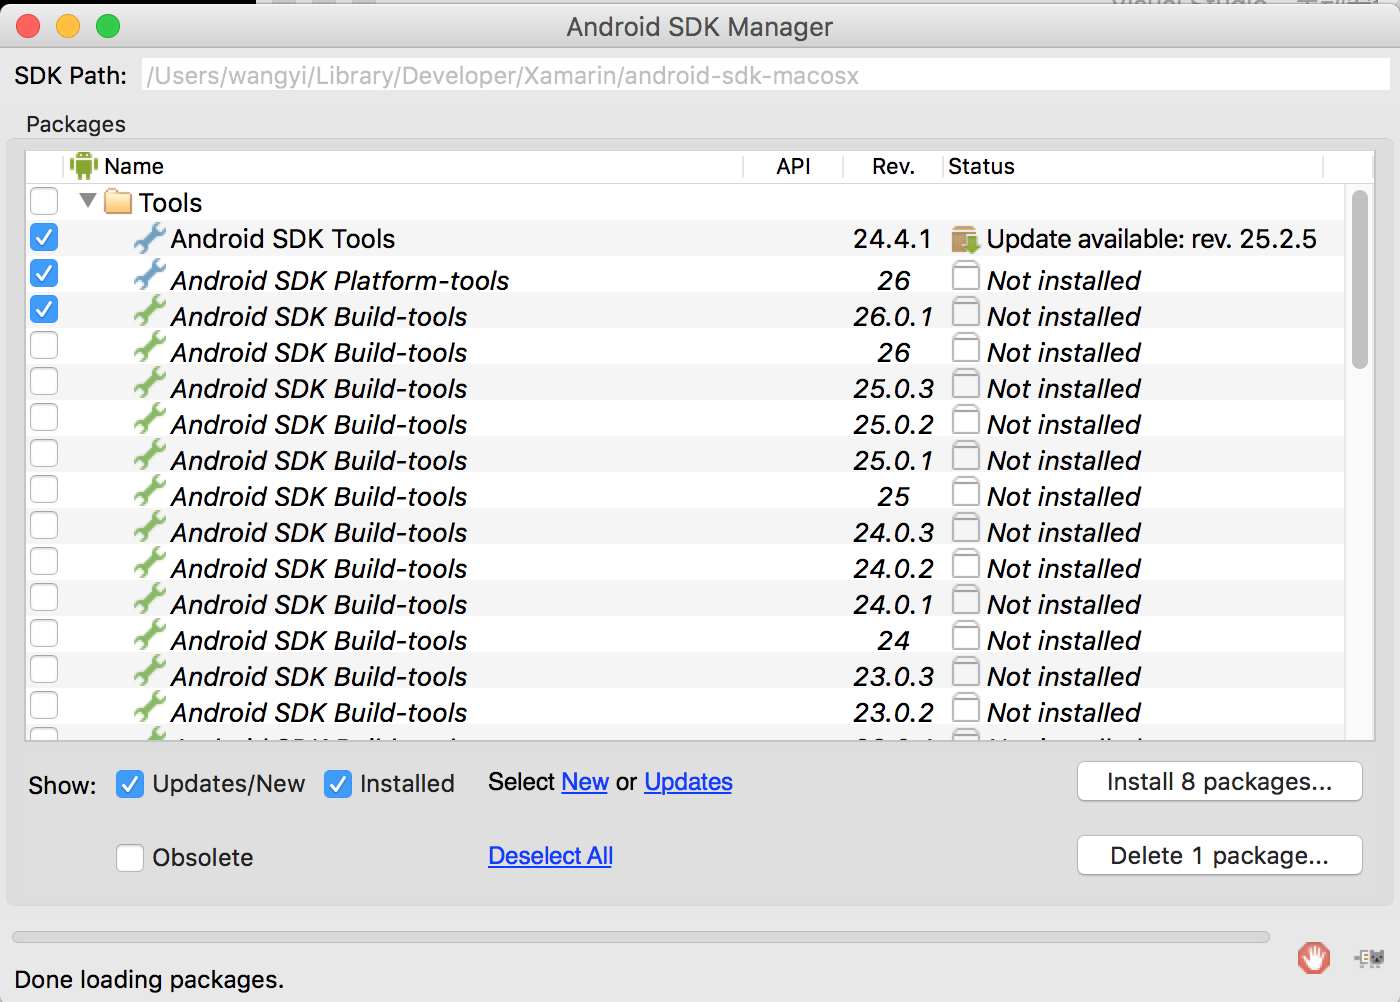Click the red stop hand icon
Image resolution: width=1400 pixels, height=1002 pixels.
(x=1314, y=958)
